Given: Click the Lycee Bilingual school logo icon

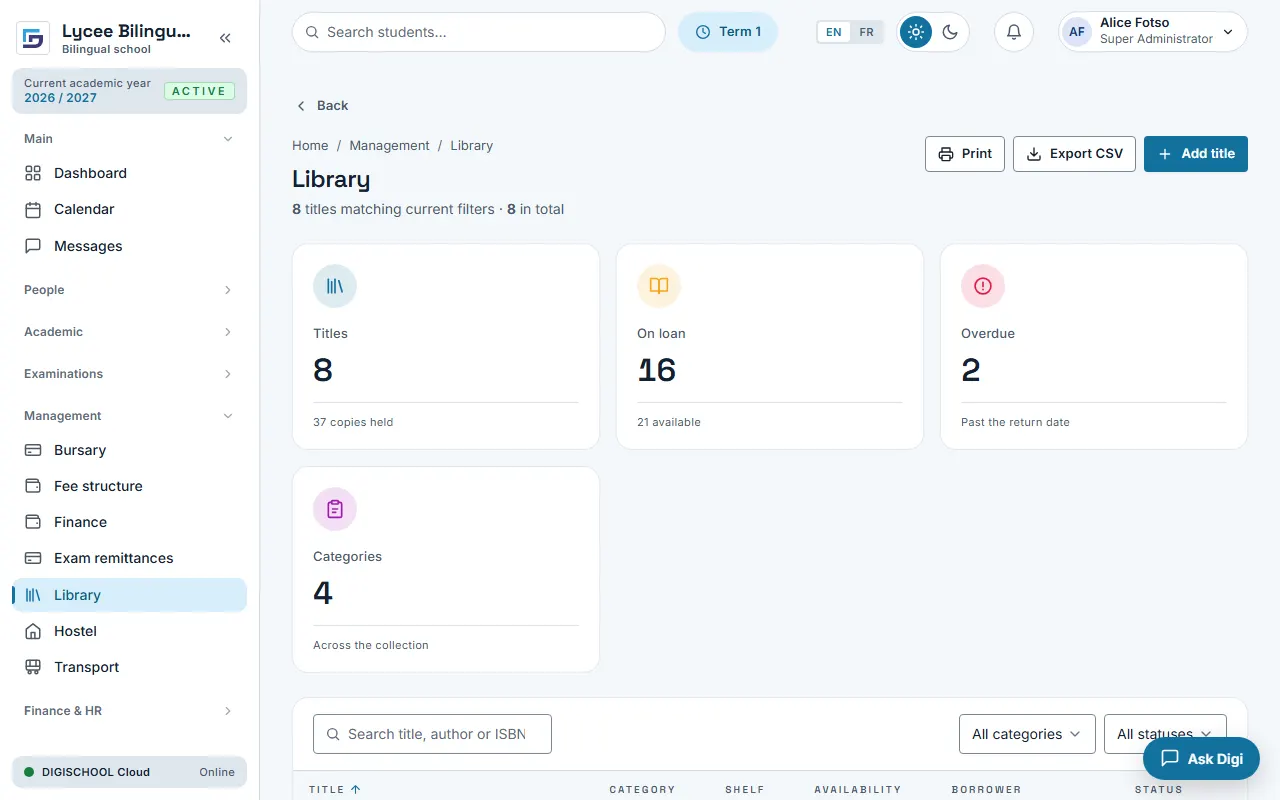Looking at the screenshot, I should [33, 38].
